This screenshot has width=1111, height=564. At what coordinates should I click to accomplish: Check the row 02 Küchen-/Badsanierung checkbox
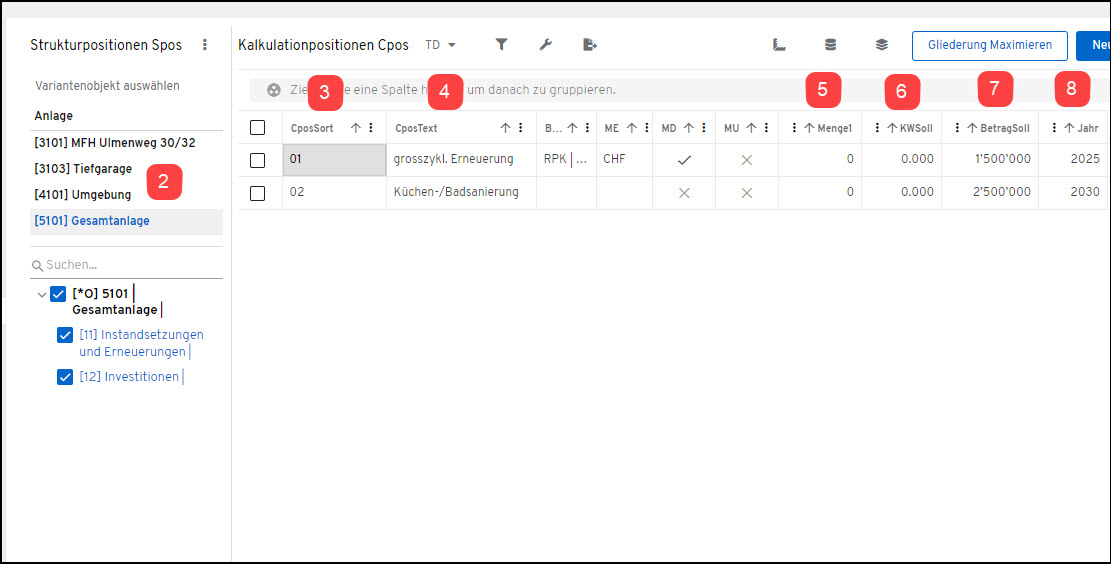click(258, 193)
